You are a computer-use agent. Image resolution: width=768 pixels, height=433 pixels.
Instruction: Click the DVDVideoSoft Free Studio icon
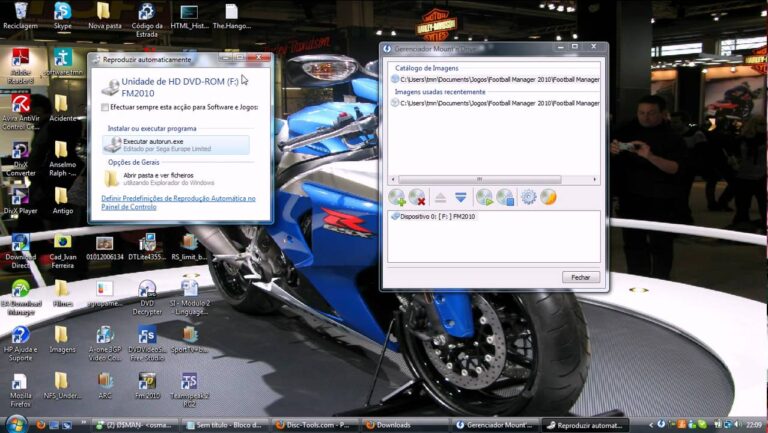(147, 343)
